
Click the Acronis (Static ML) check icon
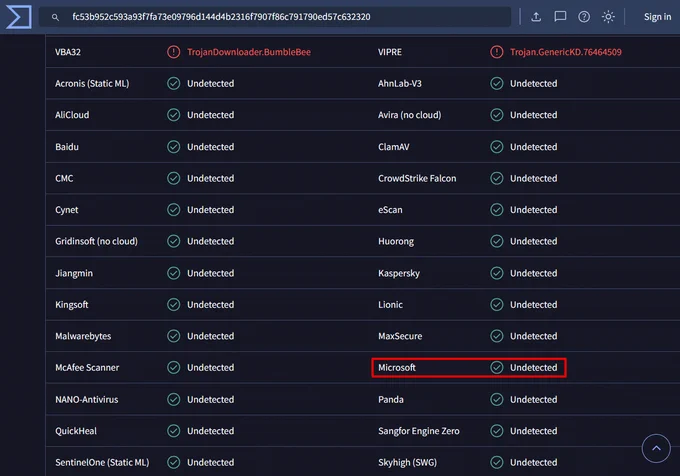(x=173, y=83)
